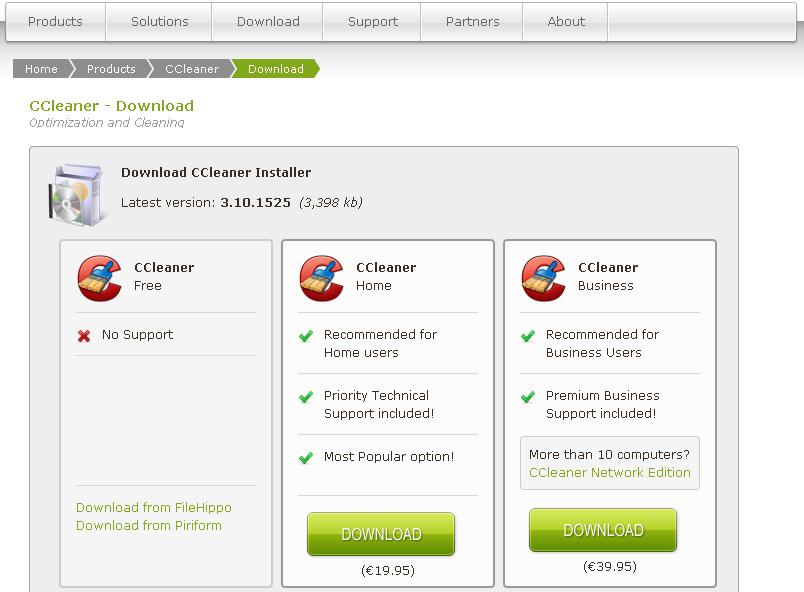Click the version number 3.10.1525
The height and width of the screenshot is (592, 804).
coord(255,202)
